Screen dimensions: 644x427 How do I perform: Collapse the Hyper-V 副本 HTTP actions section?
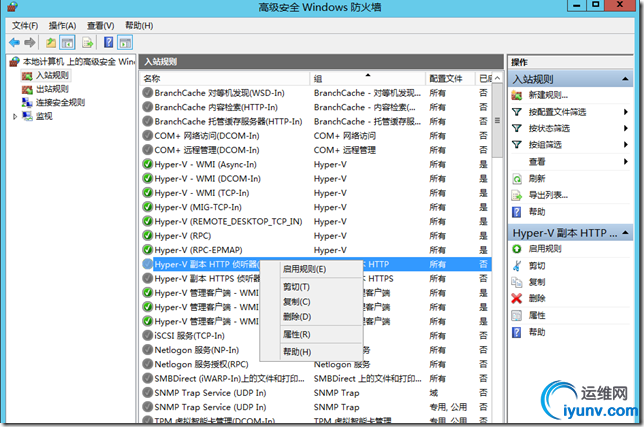click(x=625, y=233)
